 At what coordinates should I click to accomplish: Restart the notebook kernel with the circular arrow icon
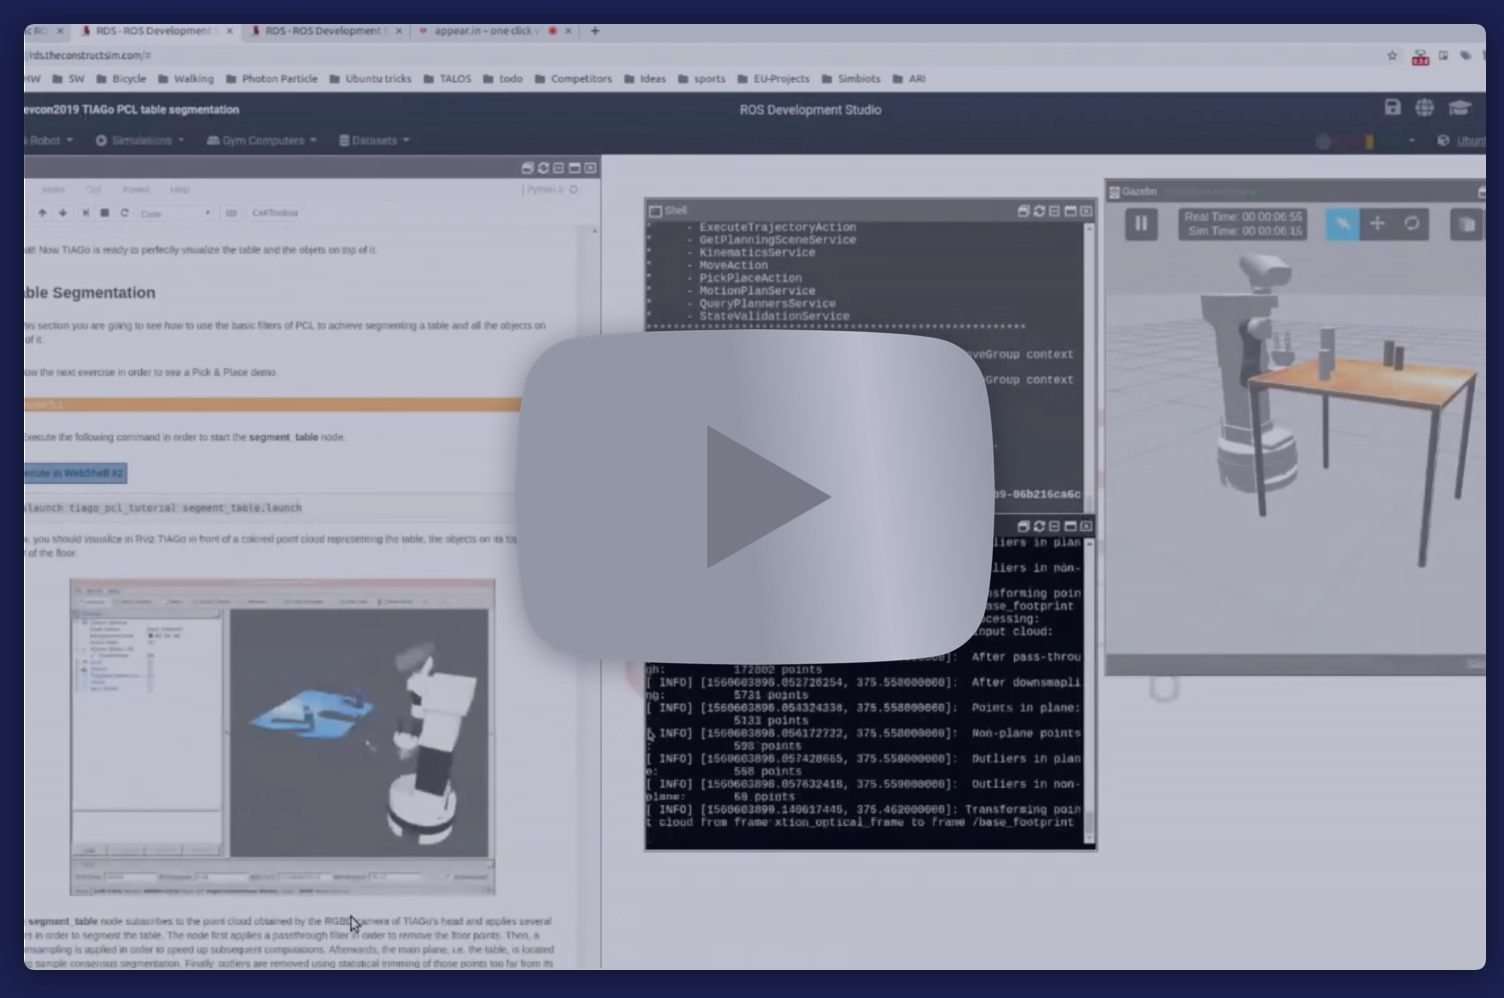click(x=125, y=213)
